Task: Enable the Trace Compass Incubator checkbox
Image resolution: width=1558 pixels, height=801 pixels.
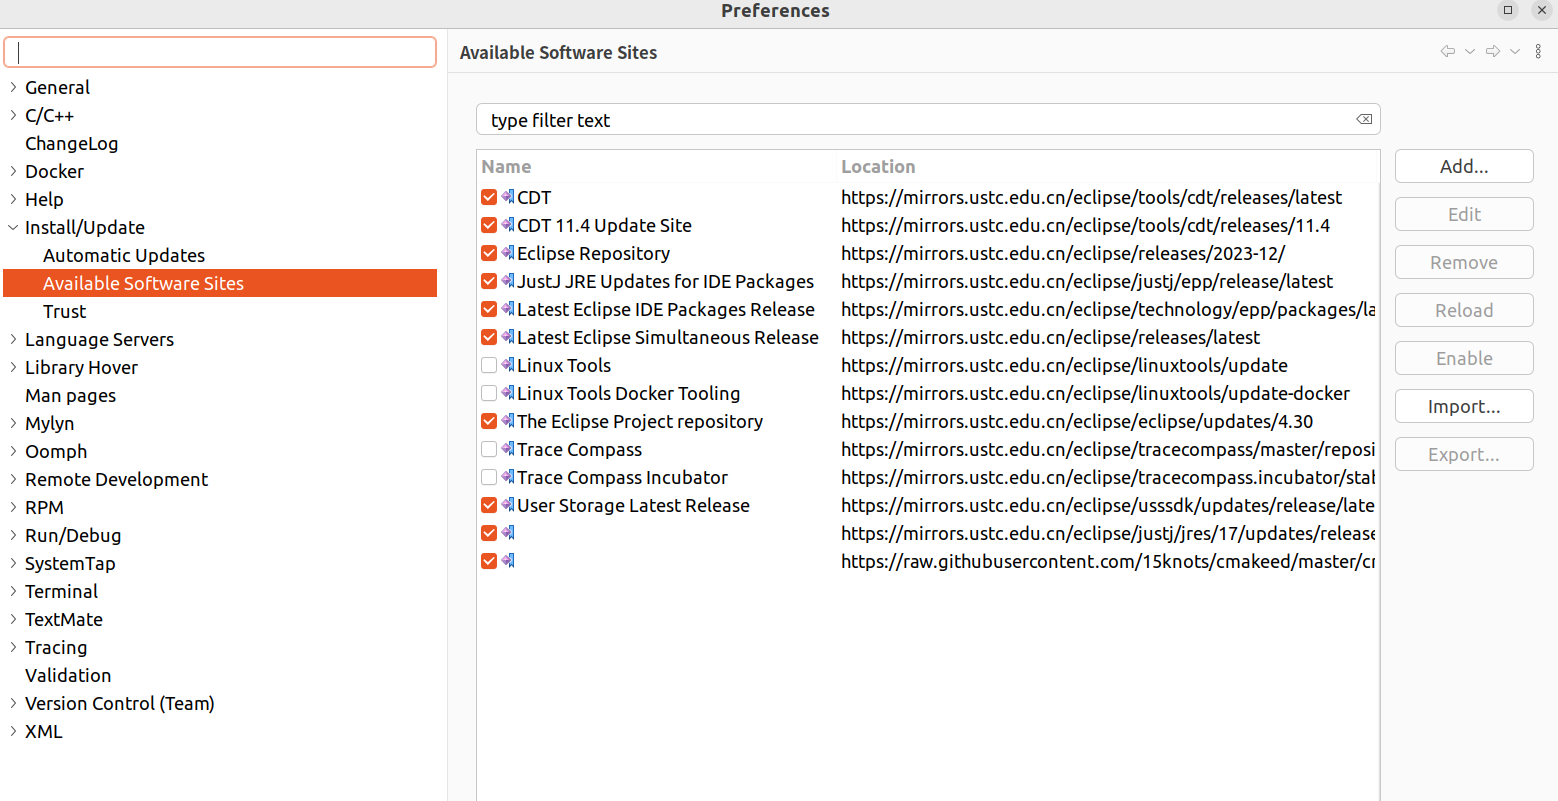Action: [489, 477]
